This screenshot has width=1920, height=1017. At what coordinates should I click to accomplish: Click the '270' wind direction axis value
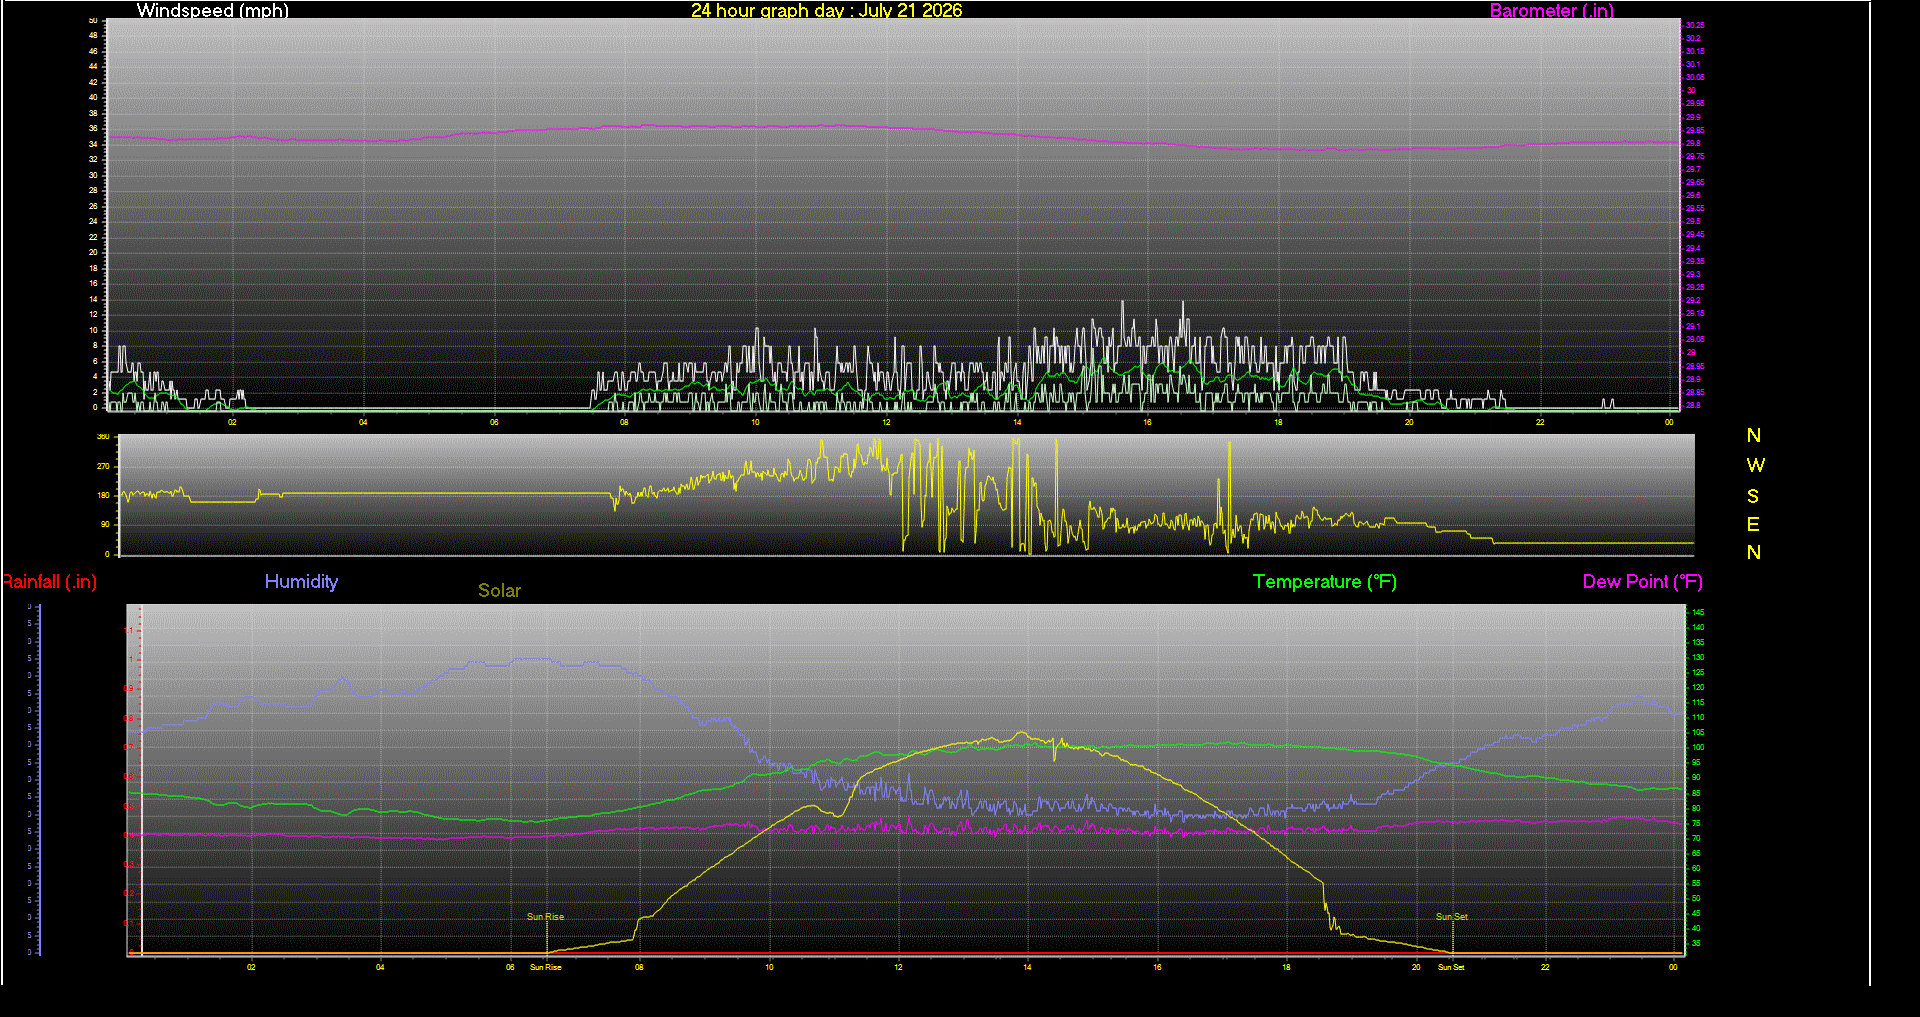(103, 466)
